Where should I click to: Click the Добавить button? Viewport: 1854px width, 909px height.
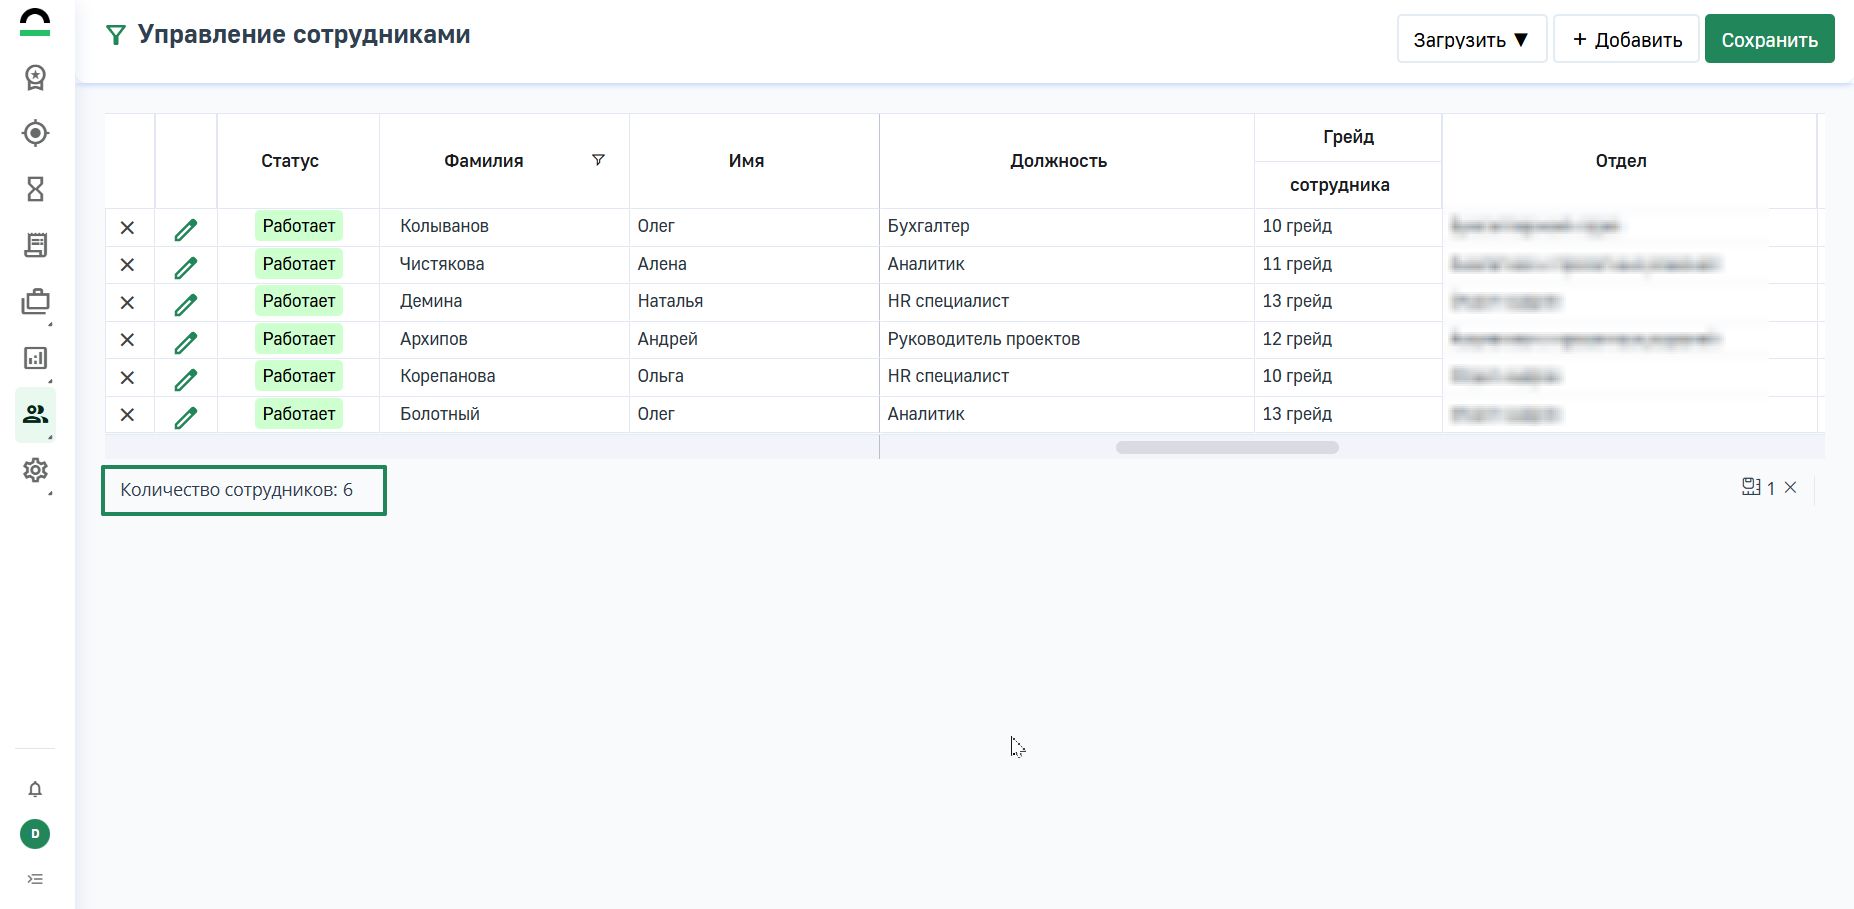pyautogui.click(x=1626, y=40)
